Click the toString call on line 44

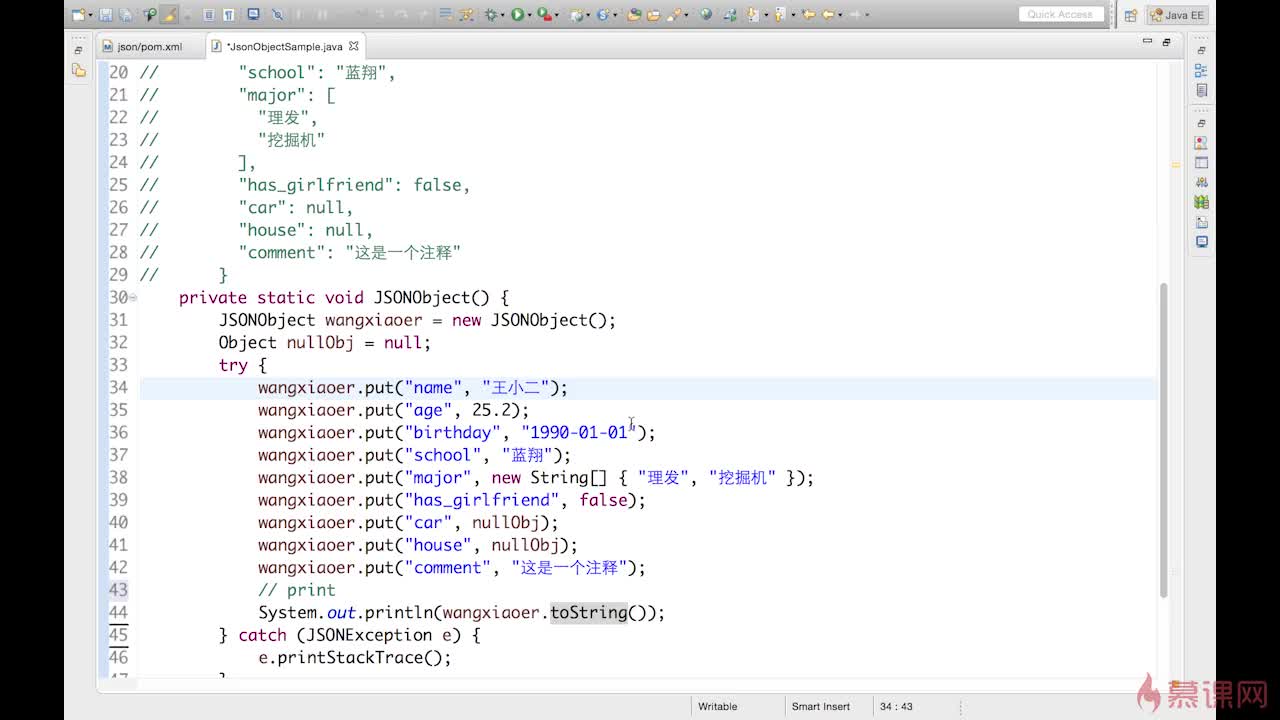[589, 613]
